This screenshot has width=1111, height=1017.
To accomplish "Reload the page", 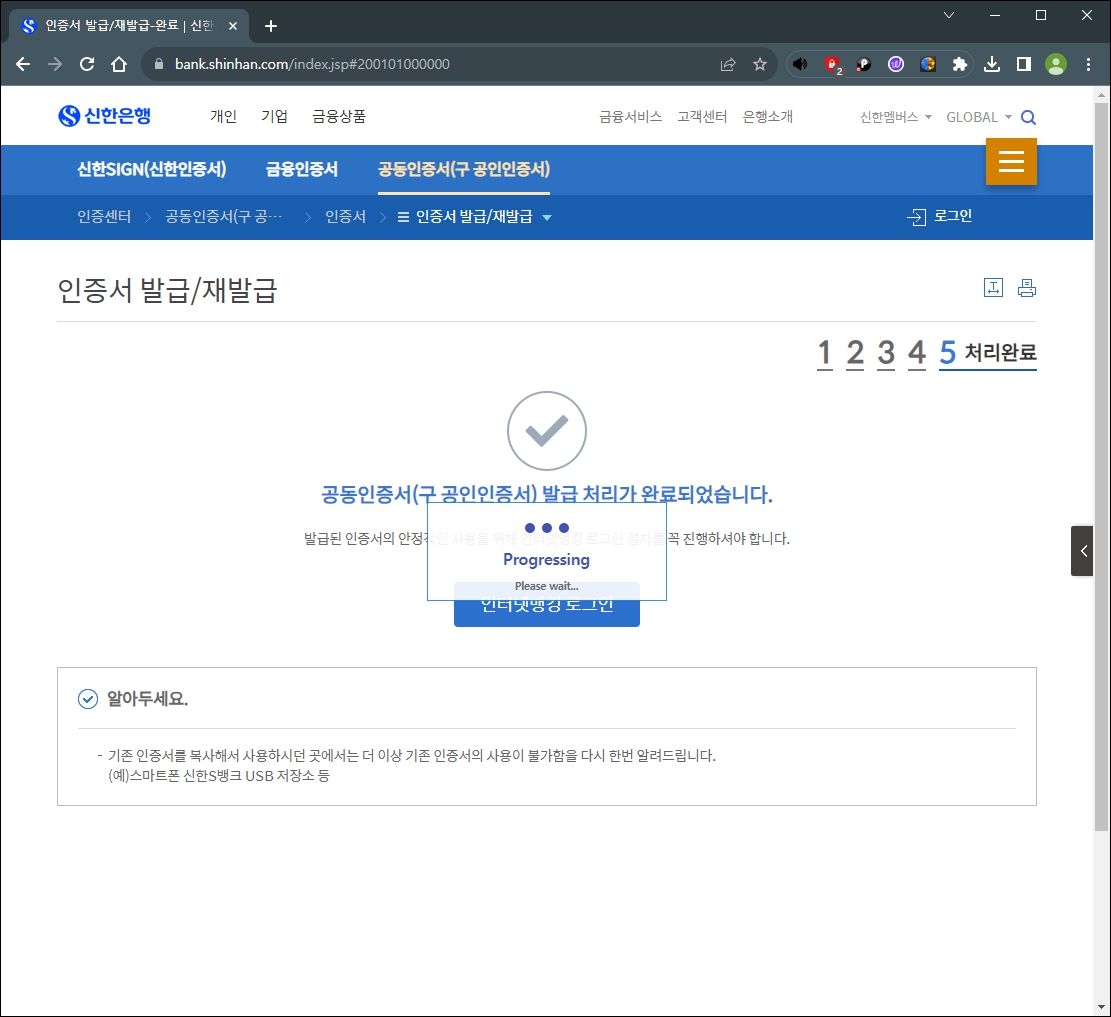I will point(86,64).
